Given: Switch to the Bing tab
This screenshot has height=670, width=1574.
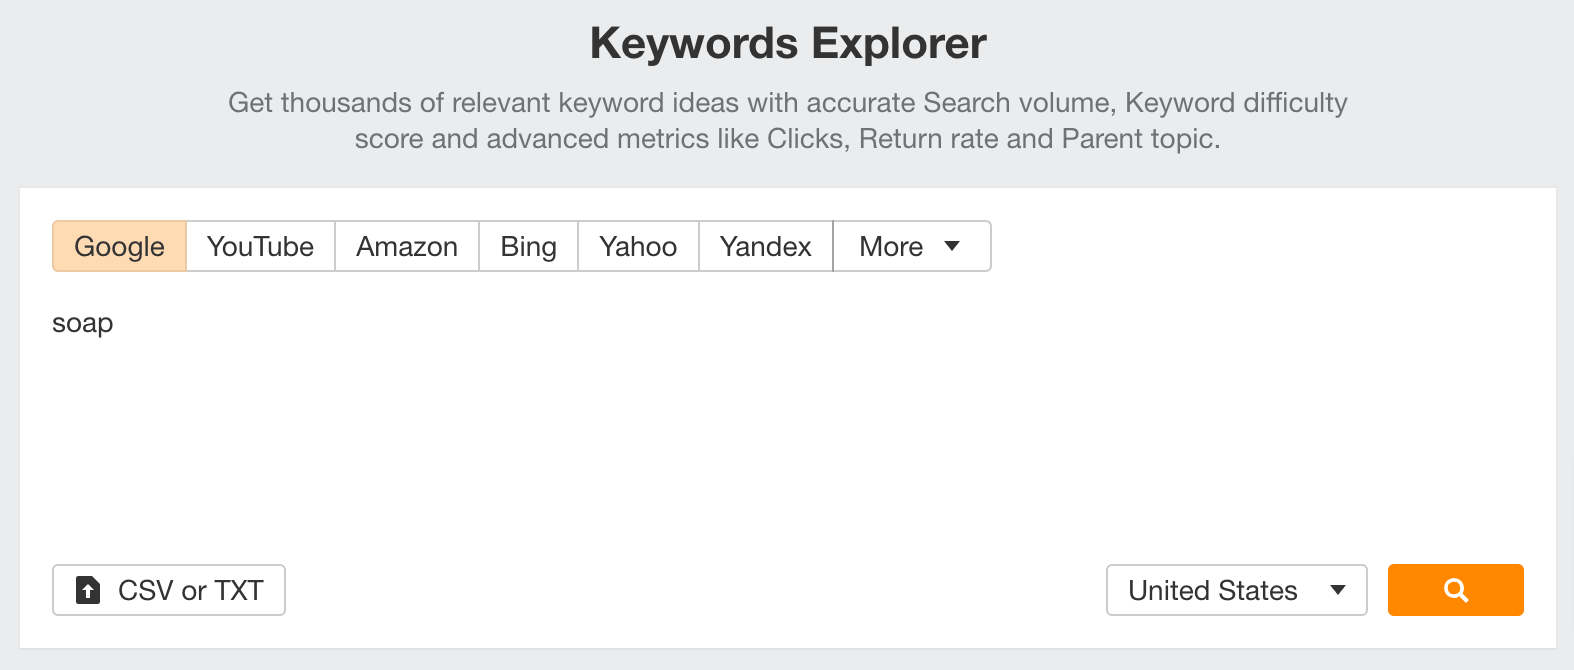Looking at the screenshot, I should click(528, 246).
